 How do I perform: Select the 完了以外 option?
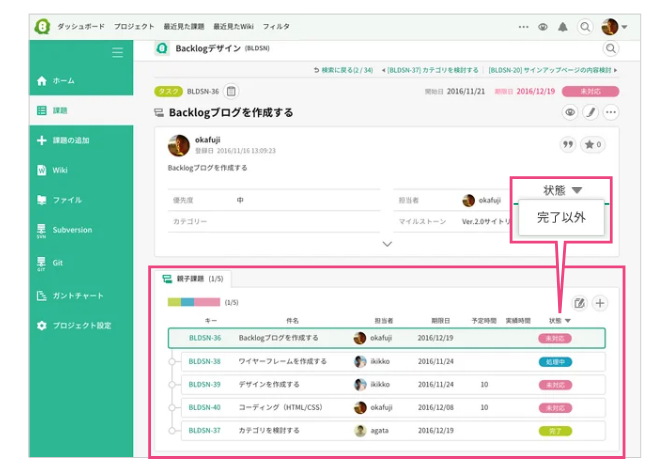(561, 217)
